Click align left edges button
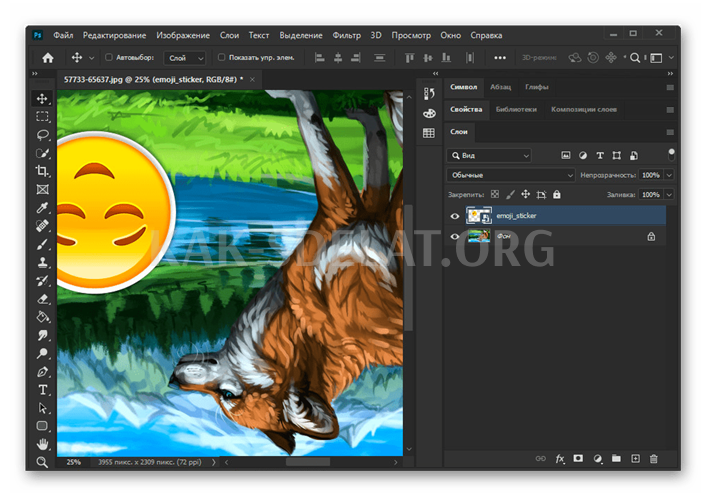706x496 pixels. tap(319, 58)
